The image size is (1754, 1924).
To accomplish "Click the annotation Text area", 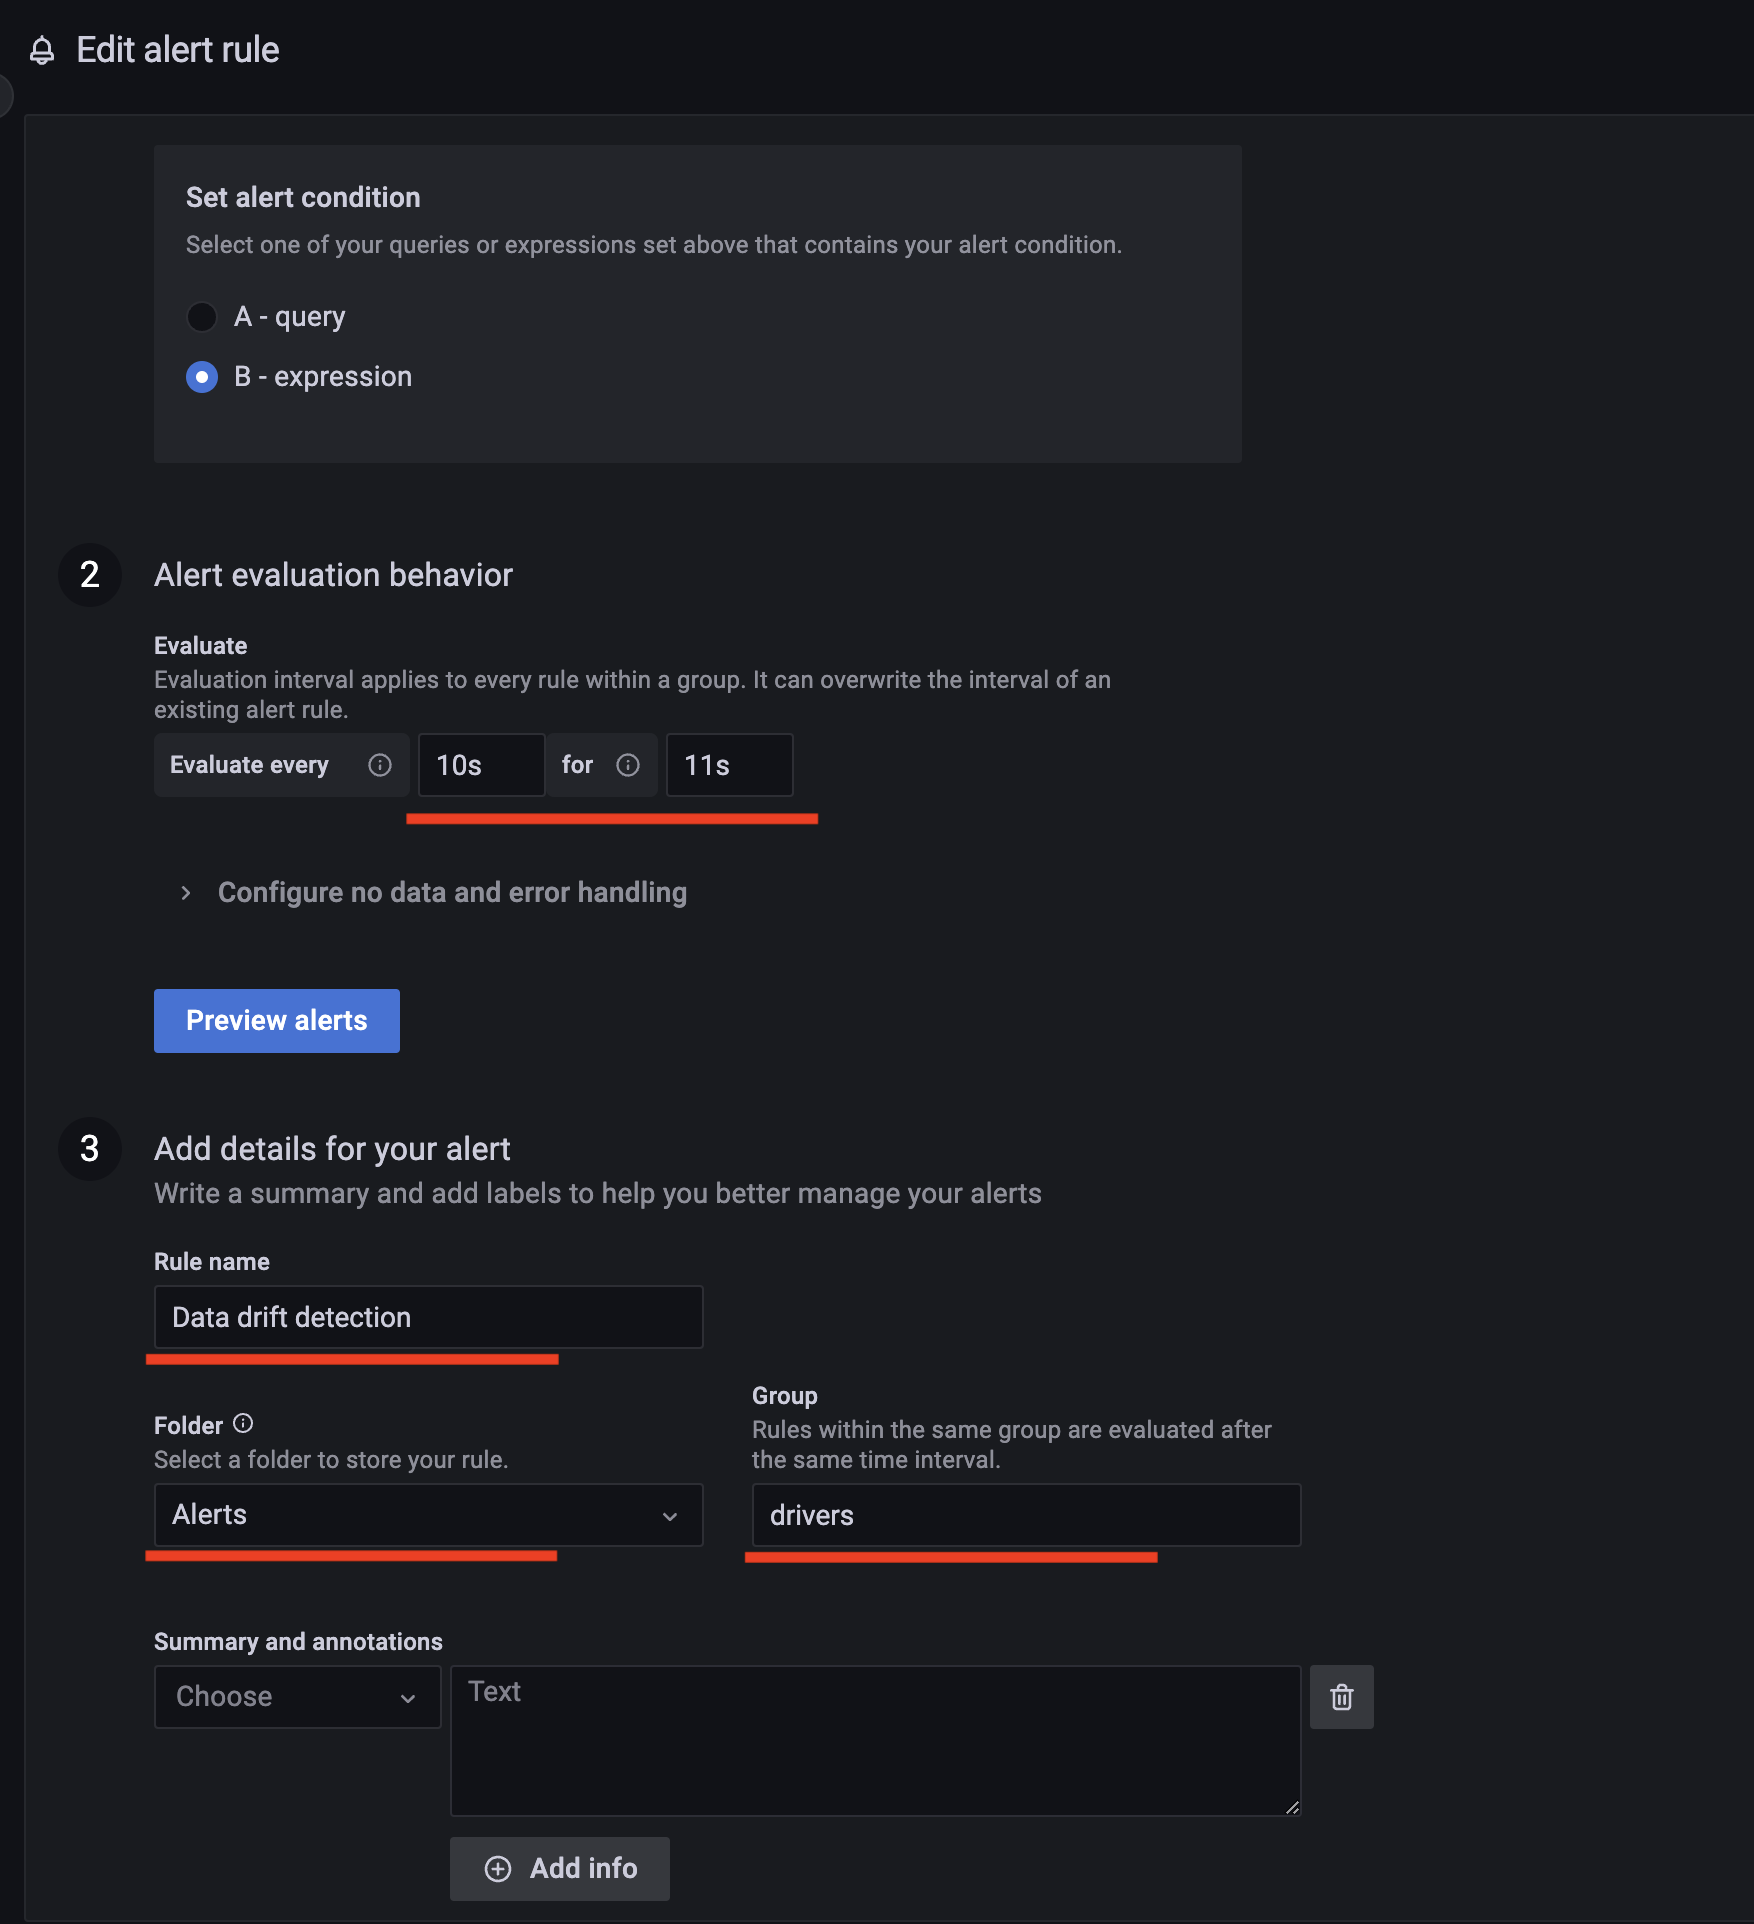I will (x=876, y=1741).
